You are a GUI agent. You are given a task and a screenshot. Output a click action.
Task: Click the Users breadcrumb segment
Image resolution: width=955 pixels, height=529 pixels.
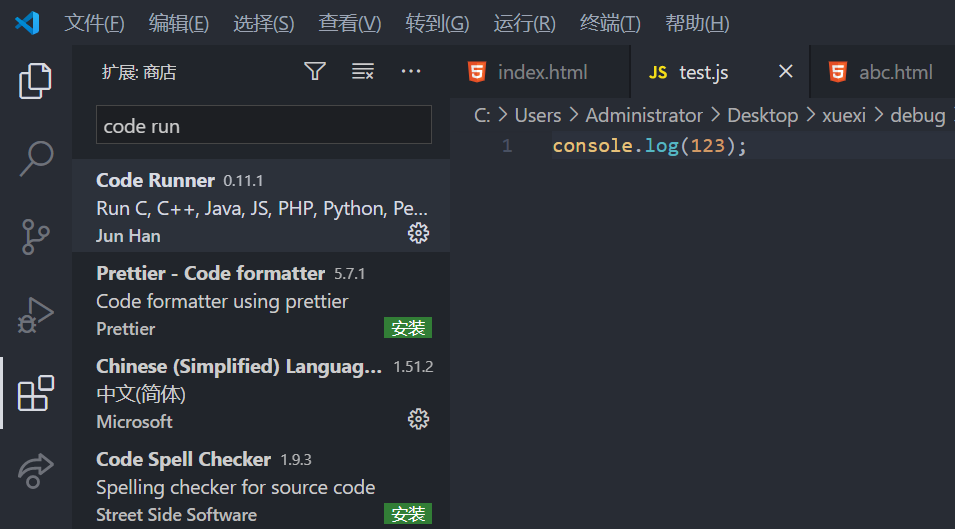coord(538,115)
